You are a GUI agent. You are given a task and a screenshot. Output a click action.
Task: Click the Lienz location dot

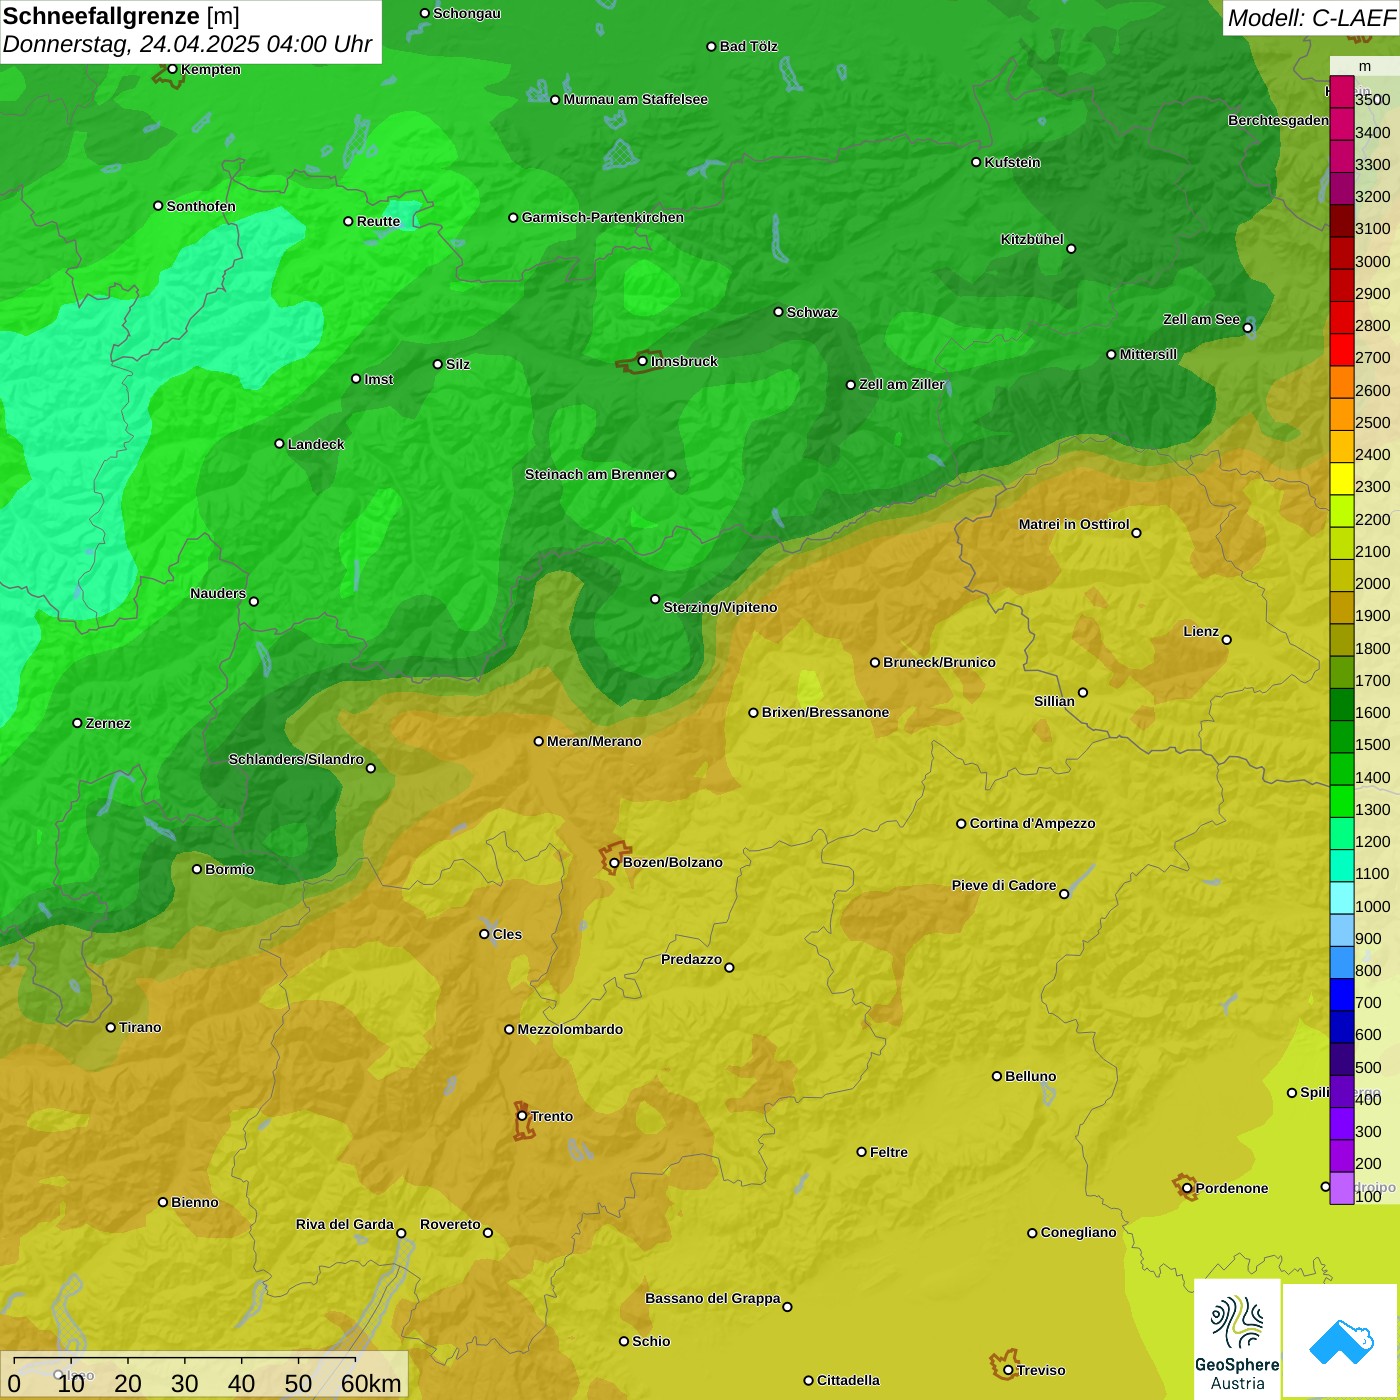coord(1227,640)
